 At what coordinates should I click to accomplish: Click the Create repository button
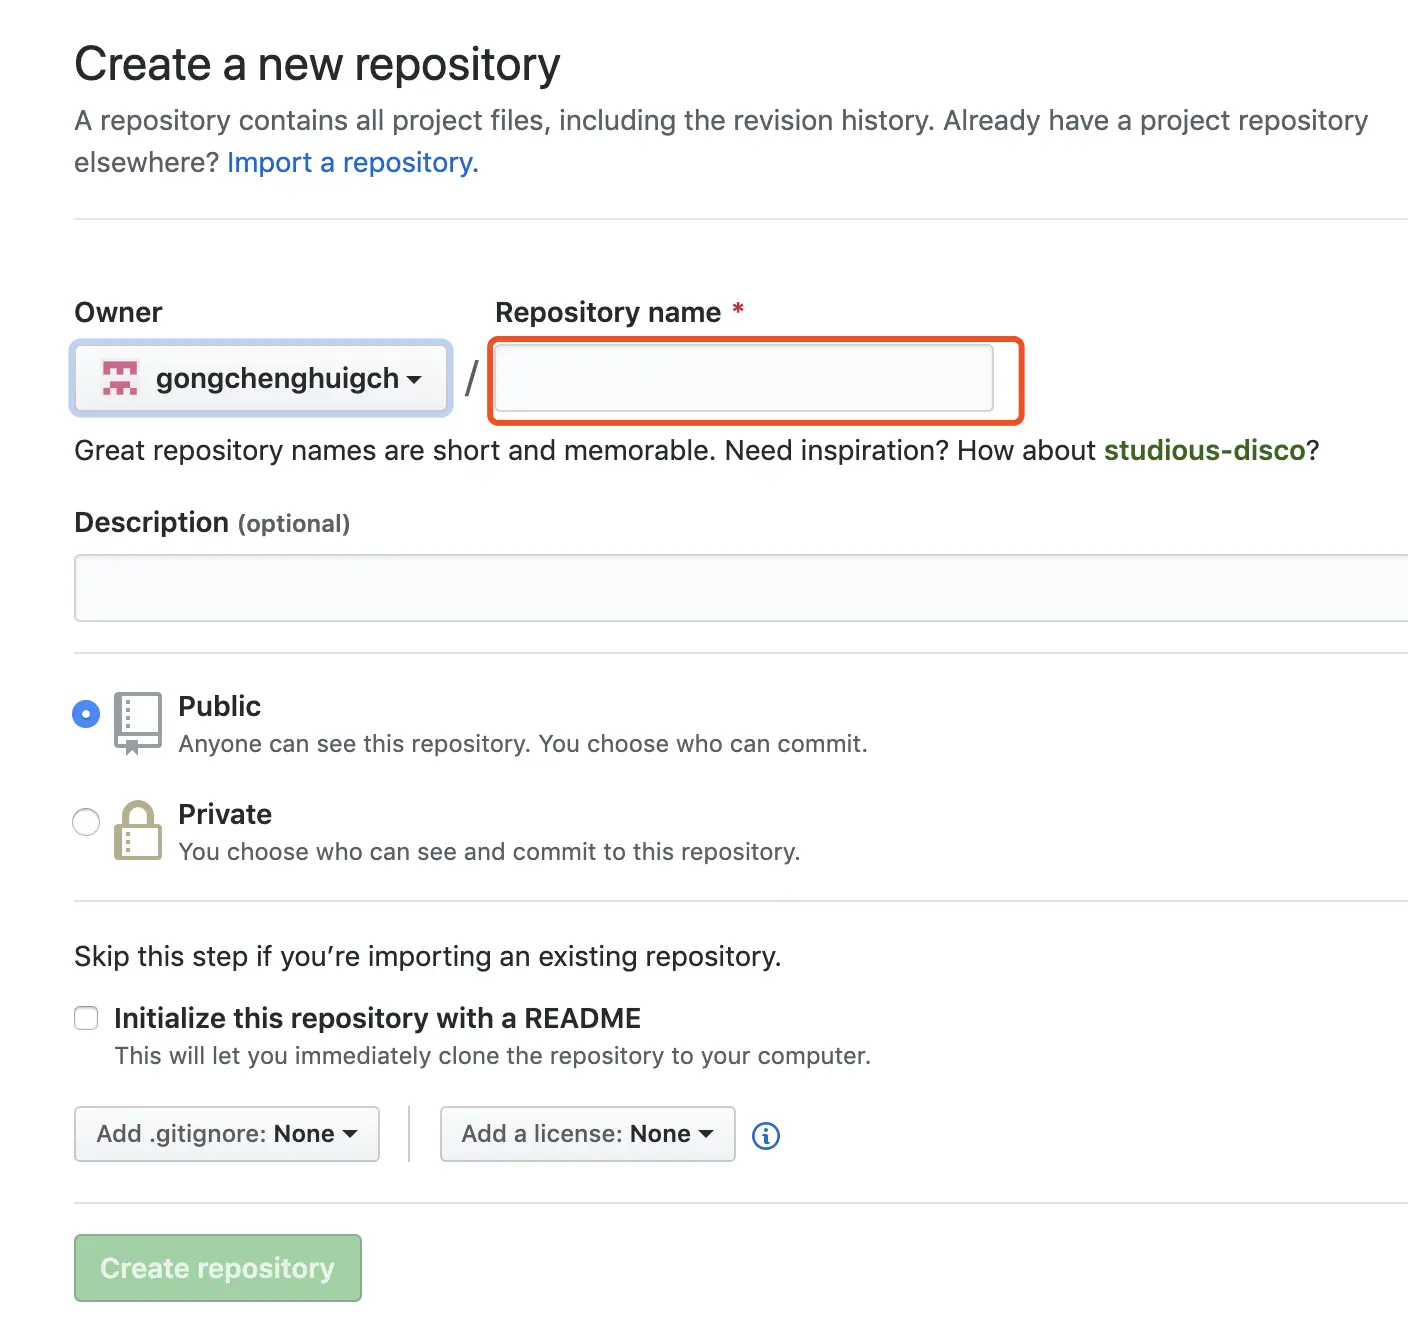pos(217,1267)
